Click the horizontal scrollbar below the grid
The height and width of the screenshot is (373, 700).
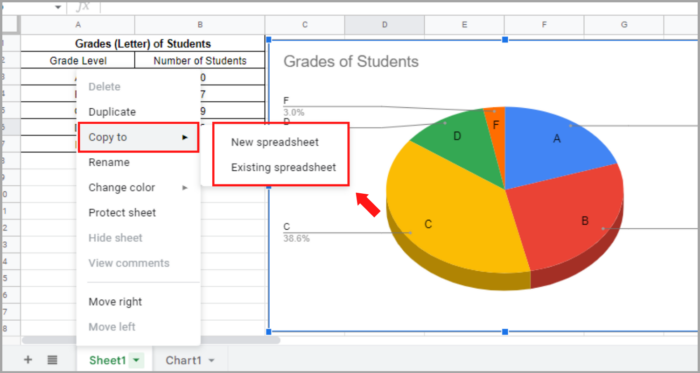(151, 340)
